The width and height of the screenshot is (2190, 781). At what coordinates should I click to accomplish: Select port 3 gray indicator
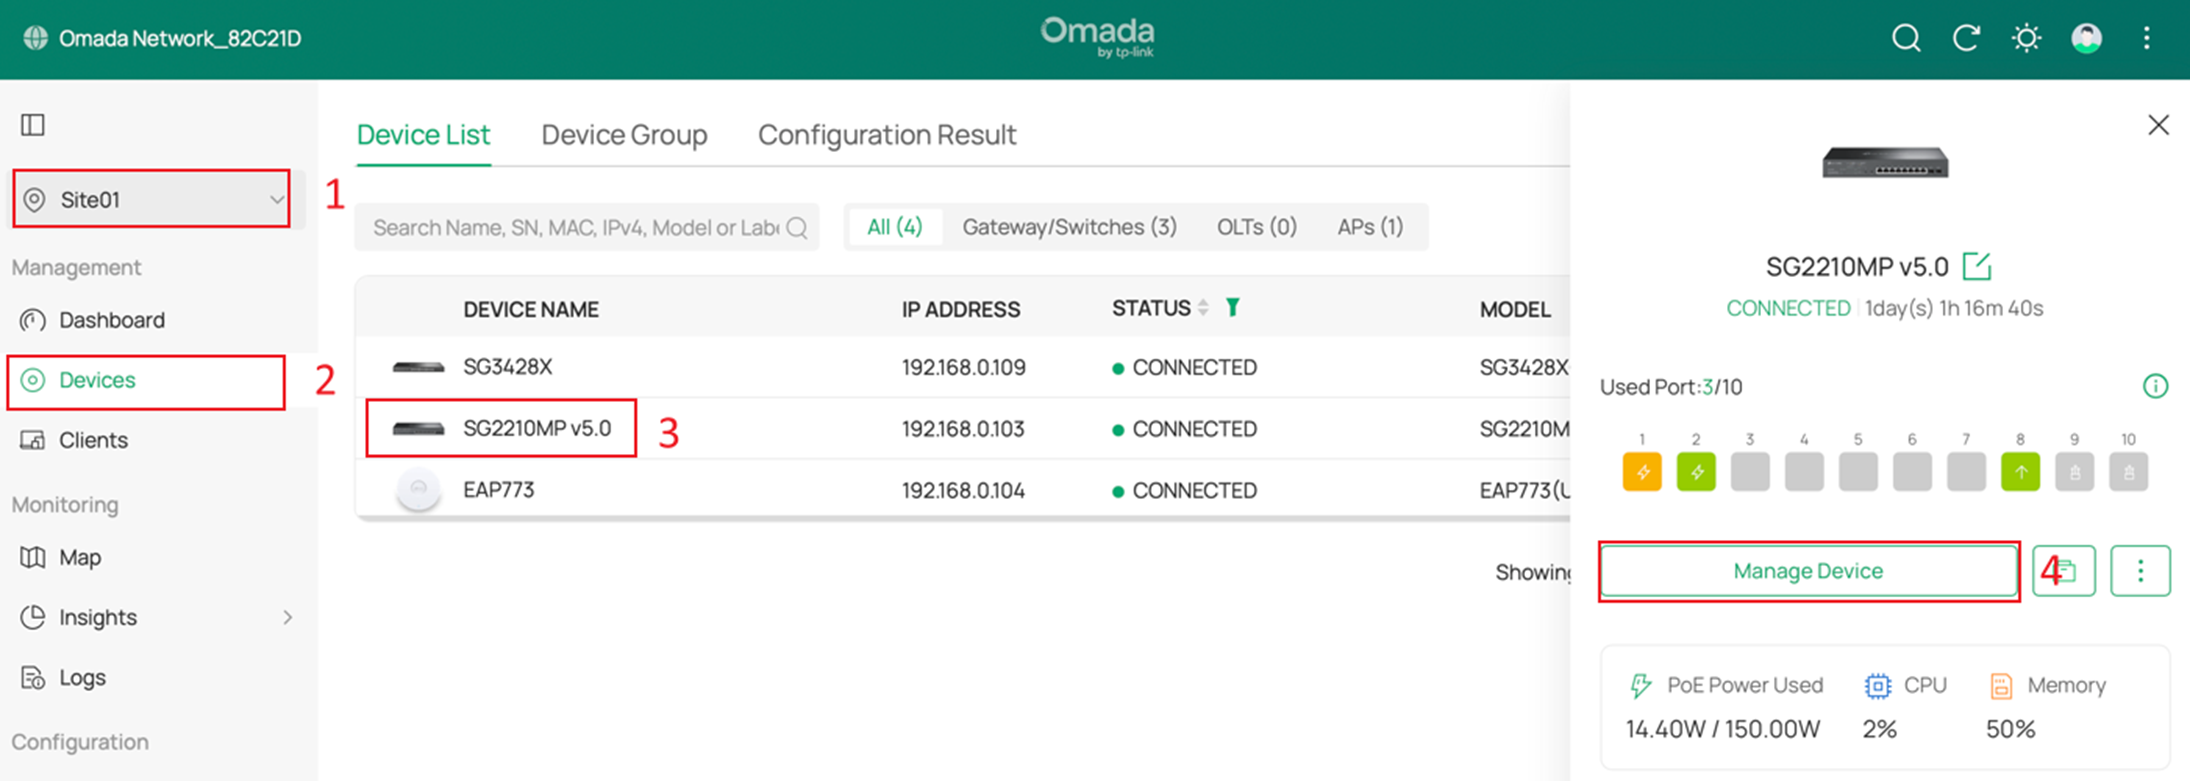pyautogui.click(x=1750, y=472)
